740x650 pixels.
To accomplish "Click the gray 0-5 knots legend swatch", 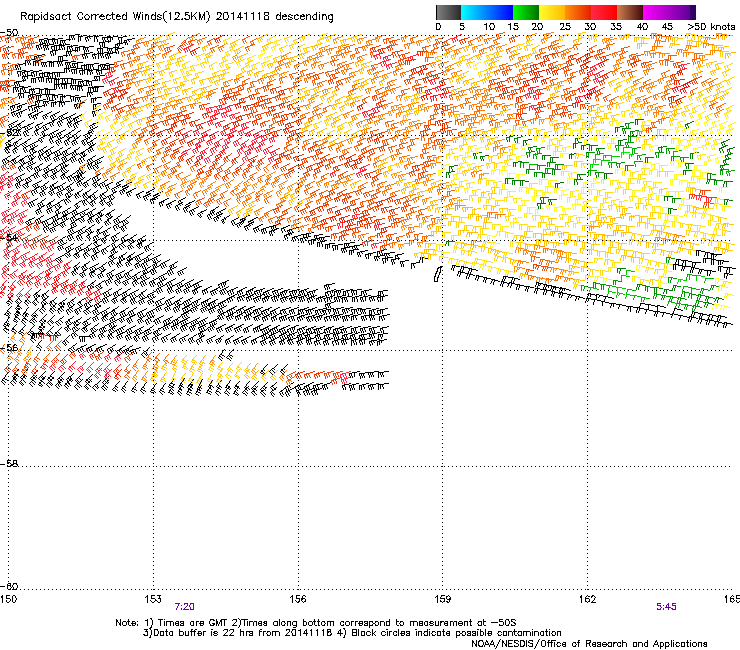I will click(448, 12).
